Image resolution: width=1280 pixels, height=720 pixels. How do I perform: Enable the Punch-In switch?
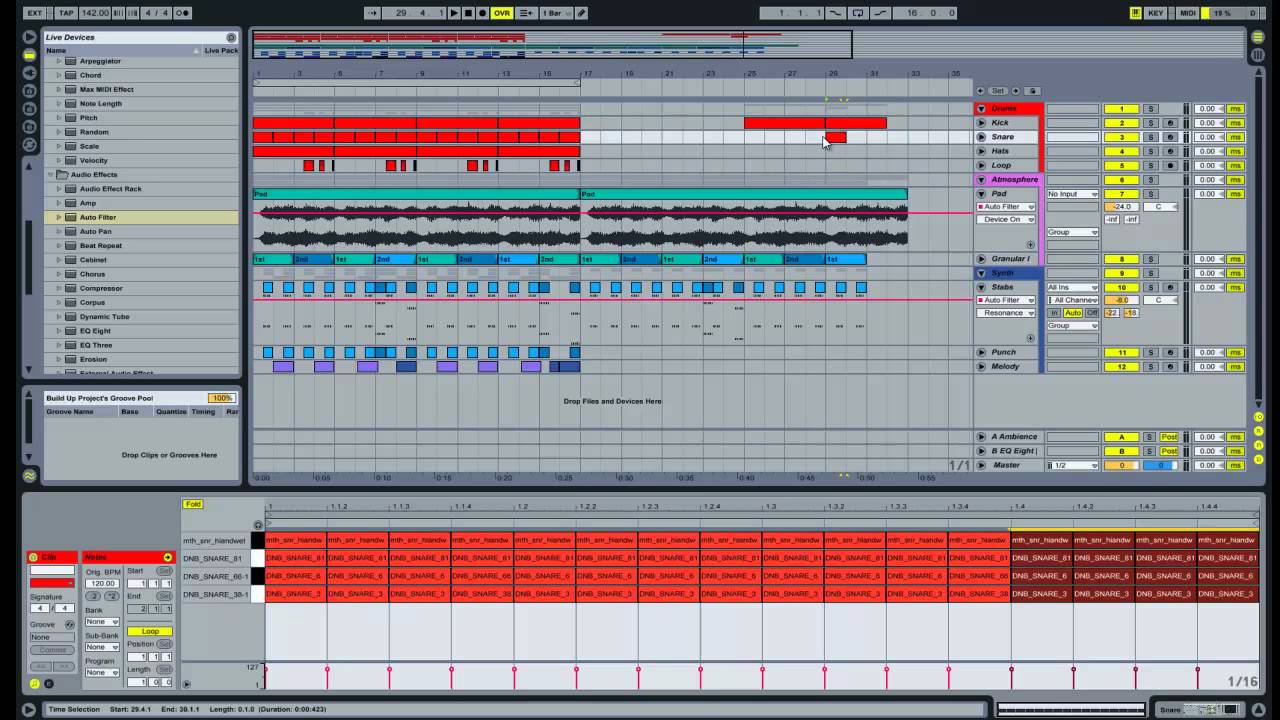(834, 13)
